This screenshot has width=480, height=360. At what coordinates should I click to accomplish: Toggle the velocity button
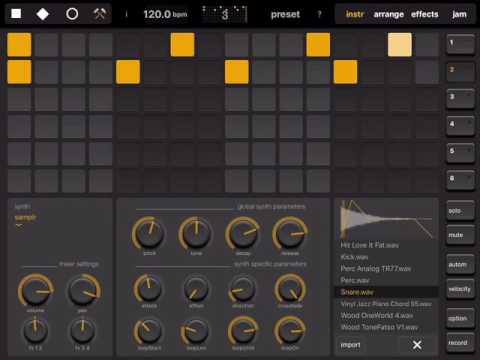460,289
